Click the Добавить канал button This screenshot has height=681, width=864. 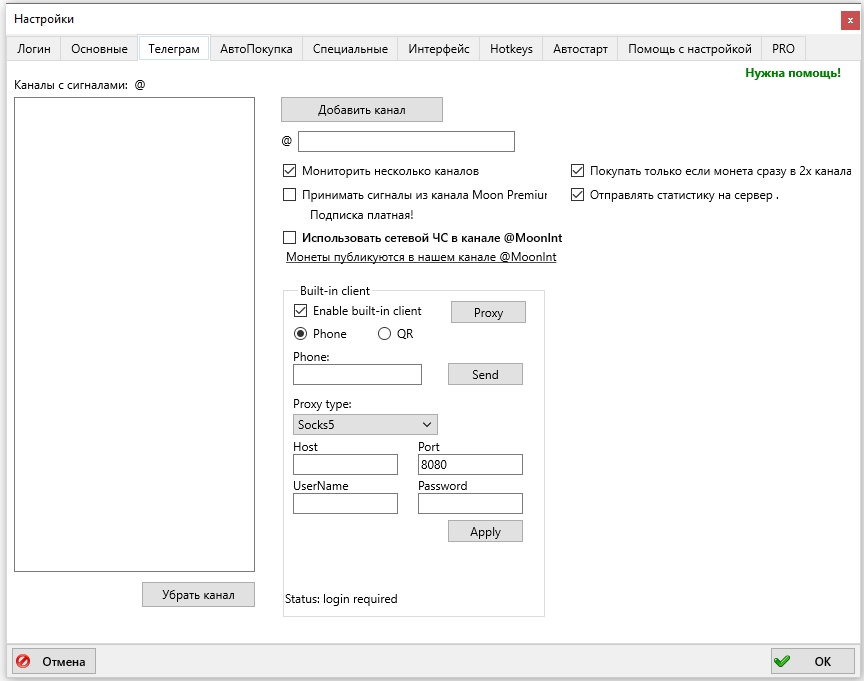(x=361, y=110)
